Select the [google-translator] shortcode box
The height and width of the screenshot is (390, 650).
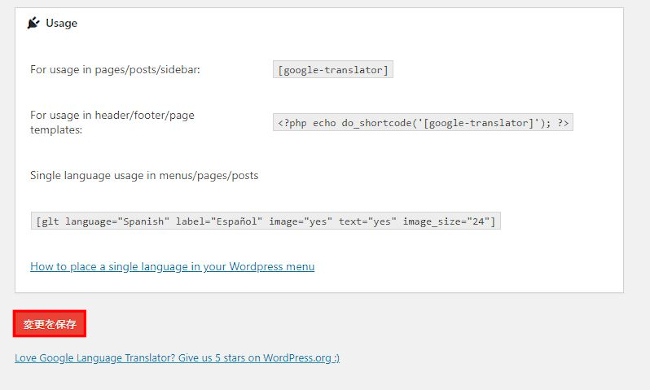click(333, 70)
